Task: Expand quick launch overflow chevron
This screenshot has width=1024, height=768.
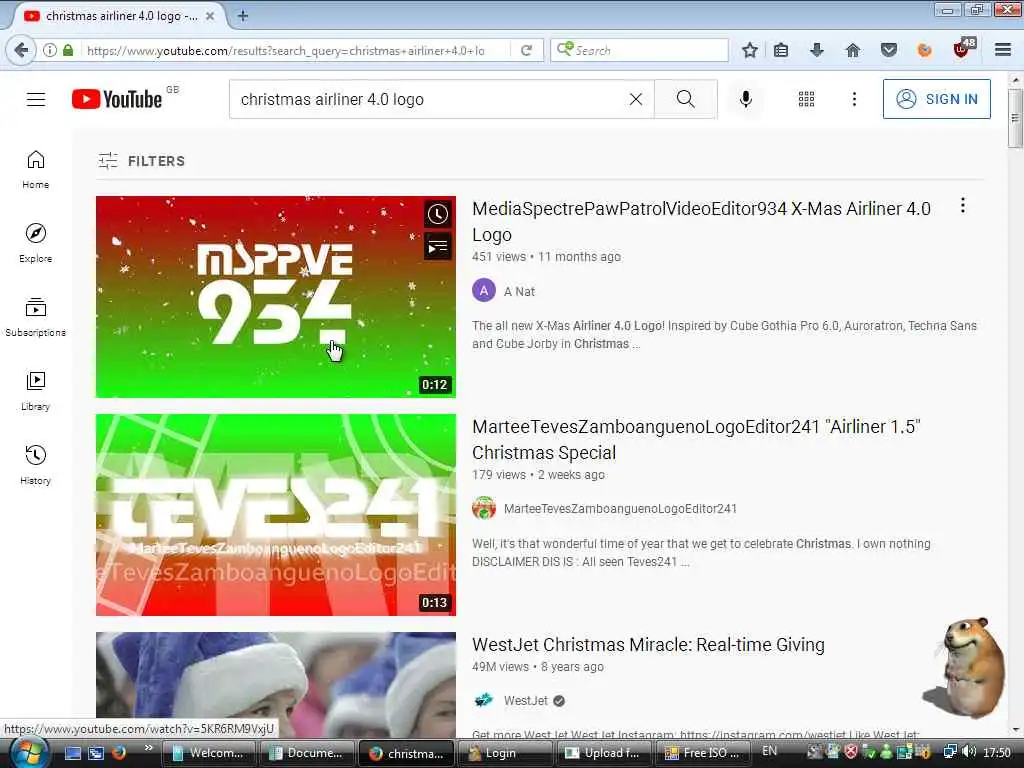Action: click(148, 748)
